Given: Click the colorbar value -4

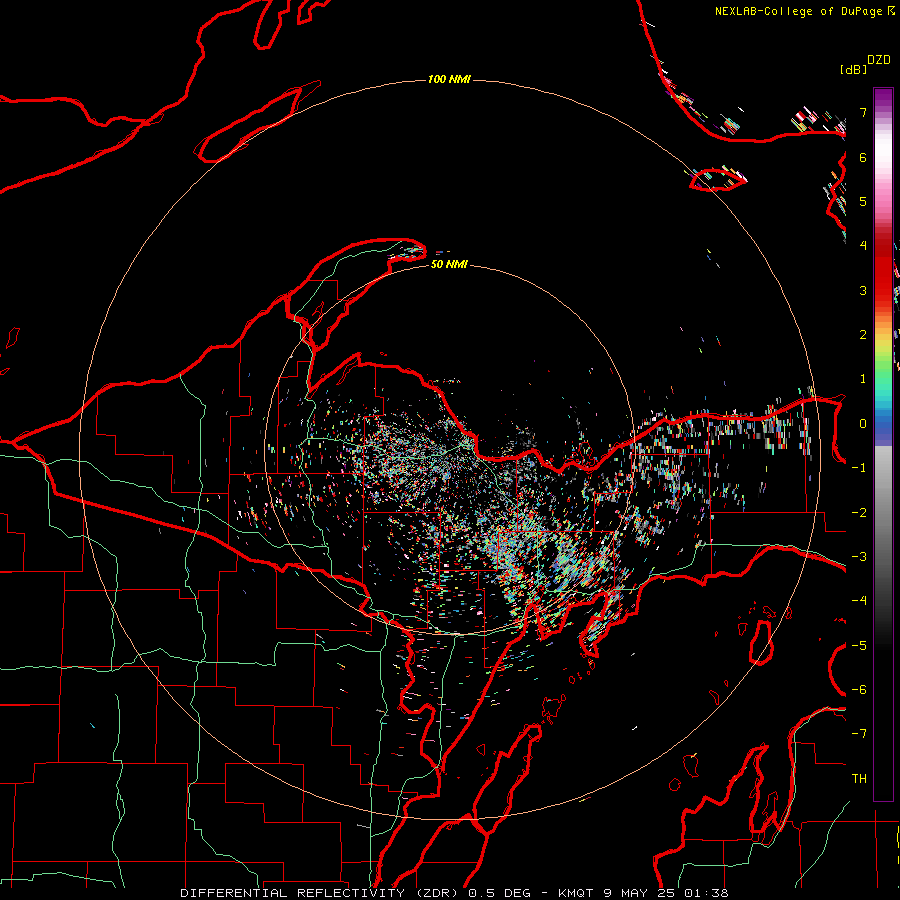Looking at the screenshot, I should pyautogui.click(x=859, y=601).
